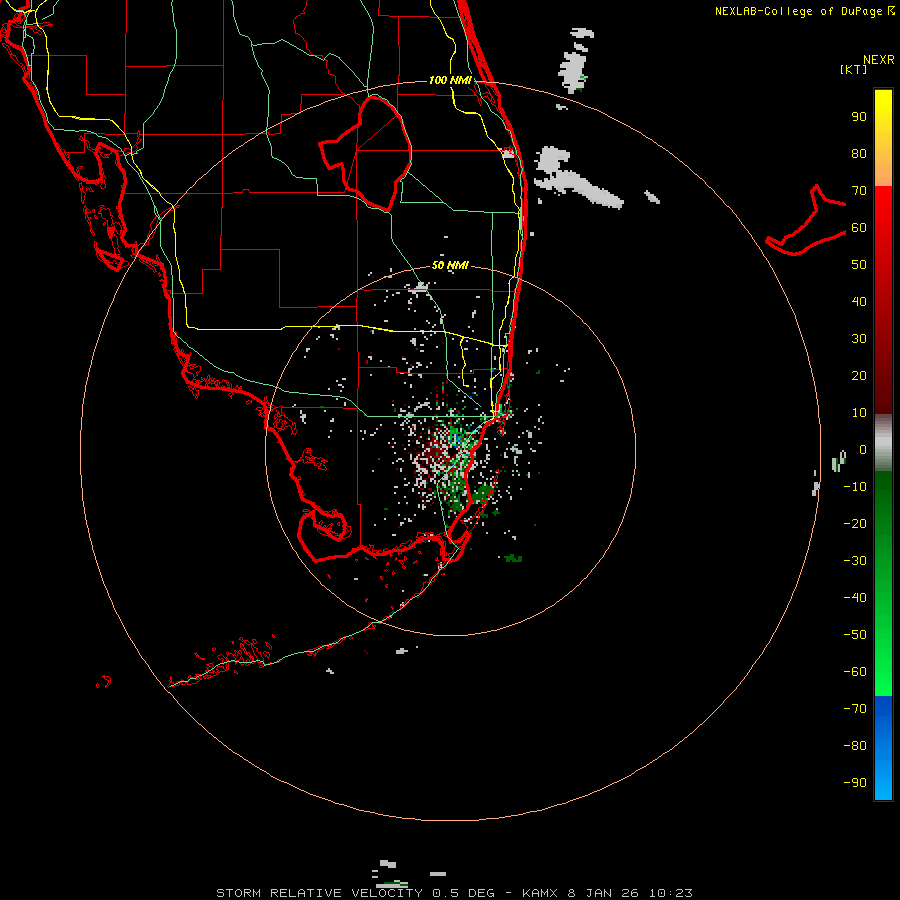Click the -70 value on velocity scale
900x900 pixels.
(855, 709)
